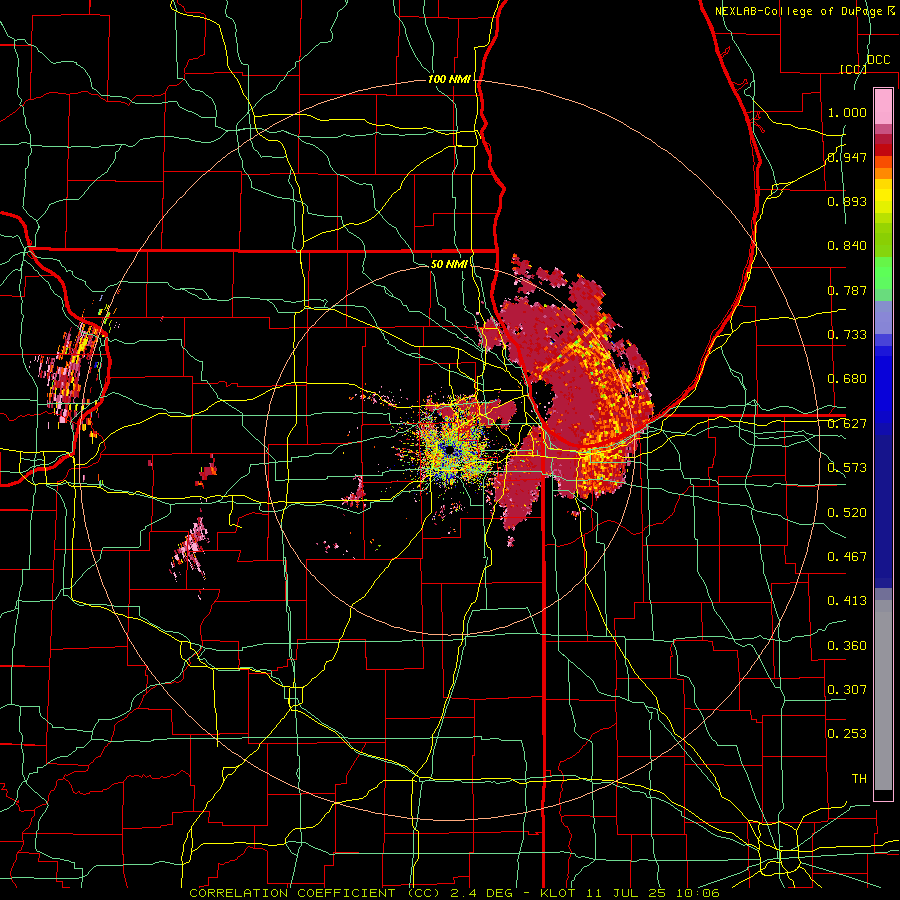Click the KLOT 11 JUL 25 10:06 timestamp
The image size is (900, 900).
(630, 893)
